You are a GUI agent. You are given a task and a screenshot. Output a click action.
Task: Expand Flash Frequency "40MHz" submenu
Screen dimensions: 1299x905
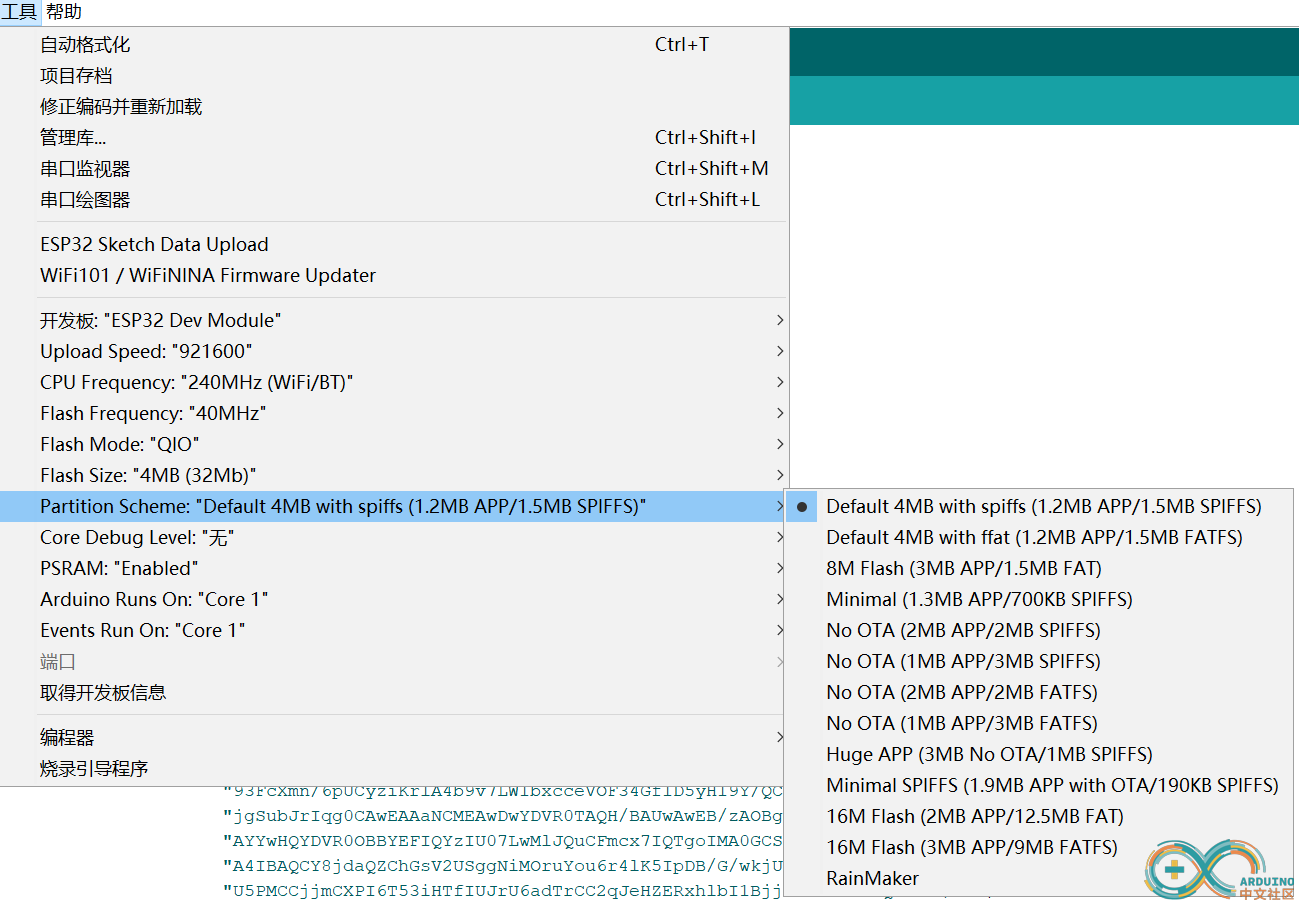(395, 414)
